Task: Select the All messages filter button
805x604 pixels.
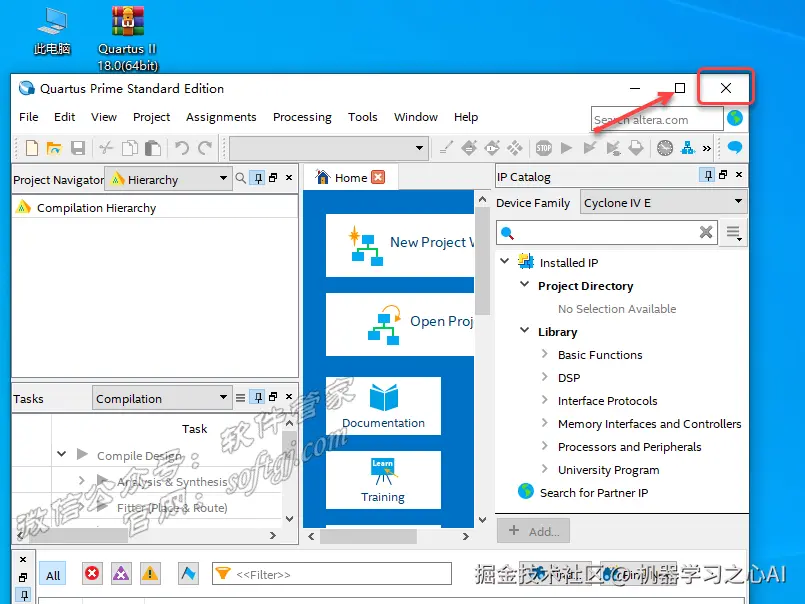Action: pyautogui.click(x=53, y=575)
